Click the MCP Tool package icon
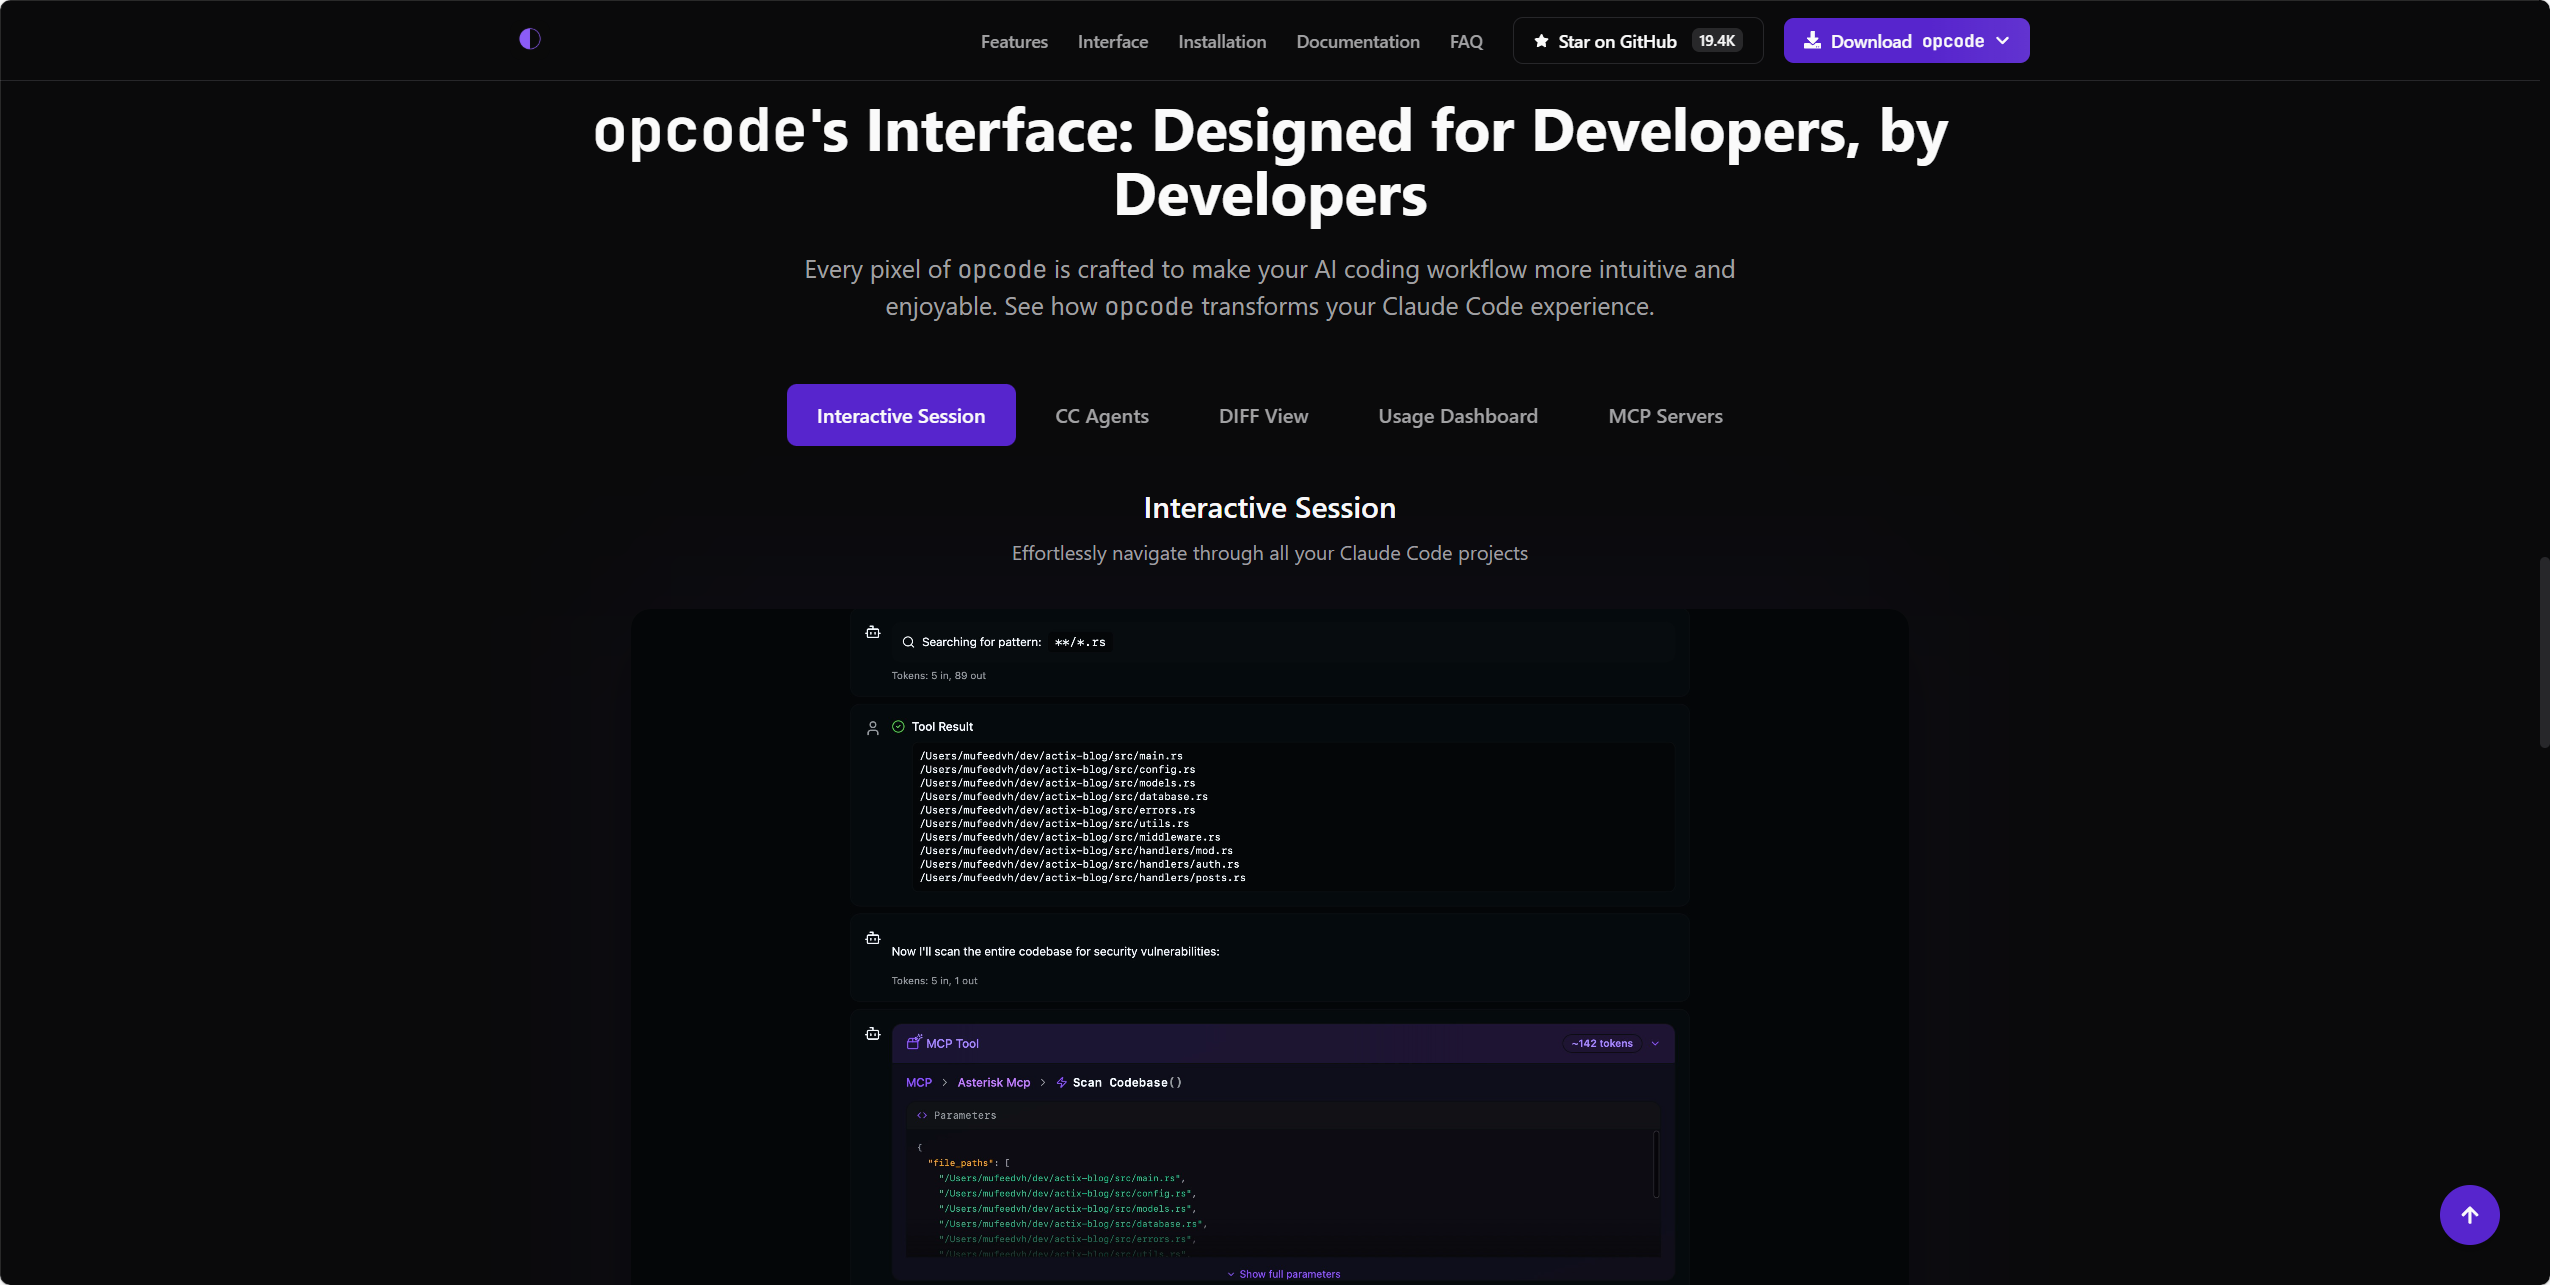The width and height of the screenshot is (2550, 1285). [x=914, y=1042]
